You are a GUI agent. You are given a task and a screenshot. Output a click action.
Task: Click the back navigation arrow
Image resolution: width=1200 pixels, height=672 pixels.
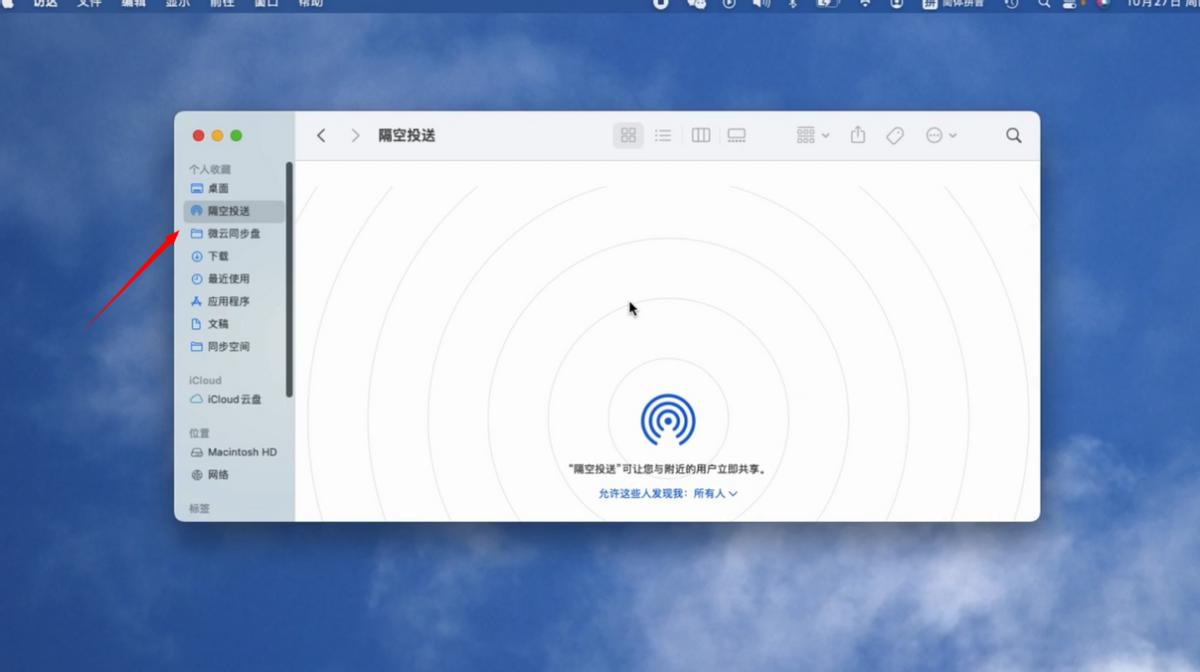click(x=321, y=135)
